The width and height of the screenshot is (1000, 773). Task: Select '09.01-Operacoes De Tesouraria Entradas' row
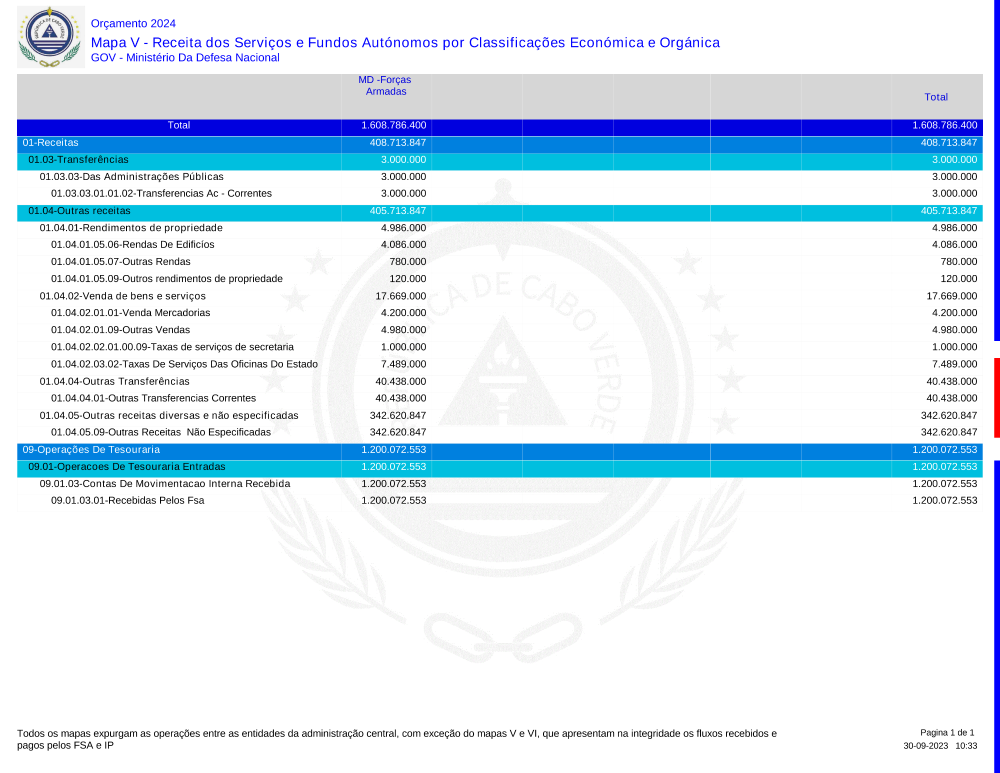tap(127, 467)
